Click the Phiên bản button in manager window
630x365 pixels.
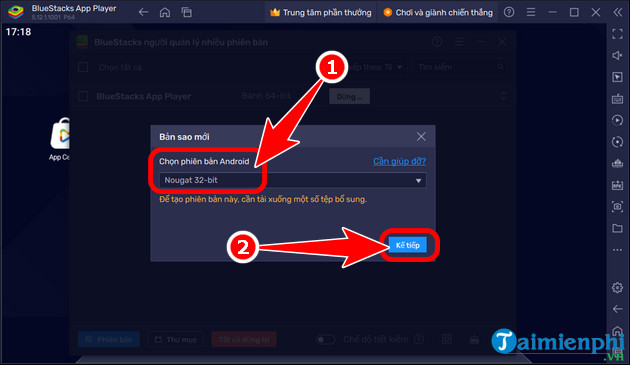(109, 340)
